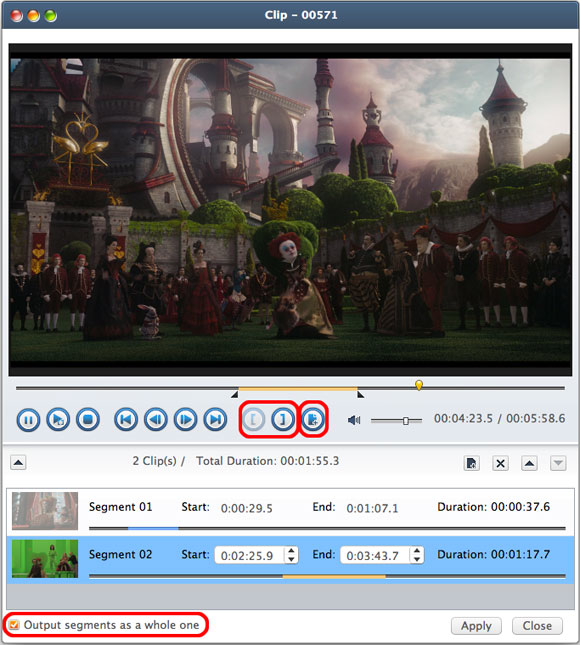
Task: Set start point with left bracket button
Action: tap(253, 420)
